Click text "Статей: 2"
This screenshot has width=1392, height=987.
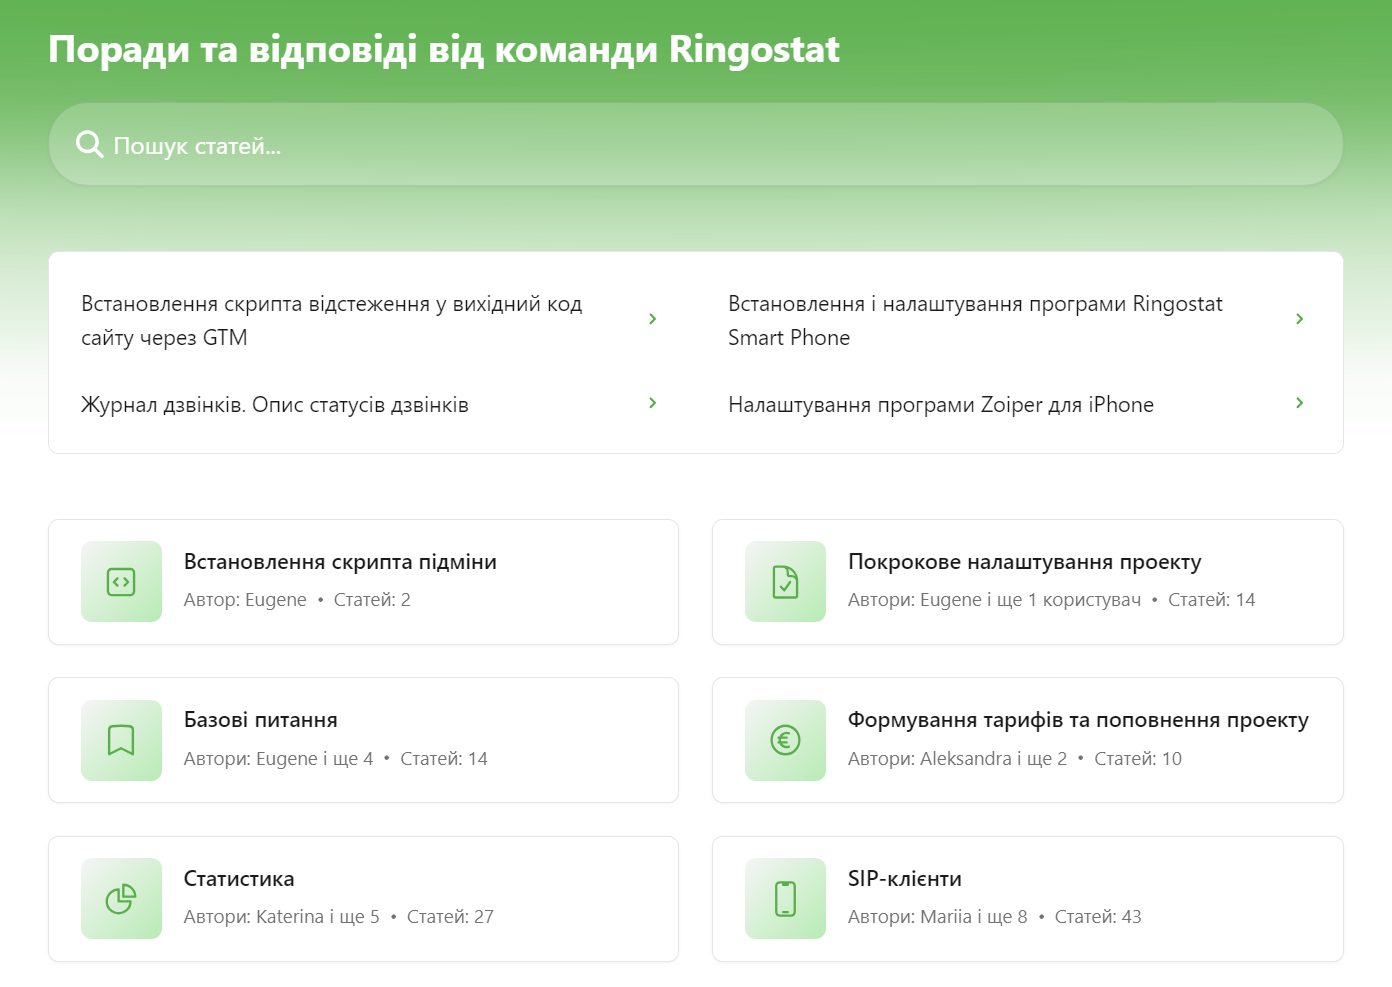click(x=372, y=600)
